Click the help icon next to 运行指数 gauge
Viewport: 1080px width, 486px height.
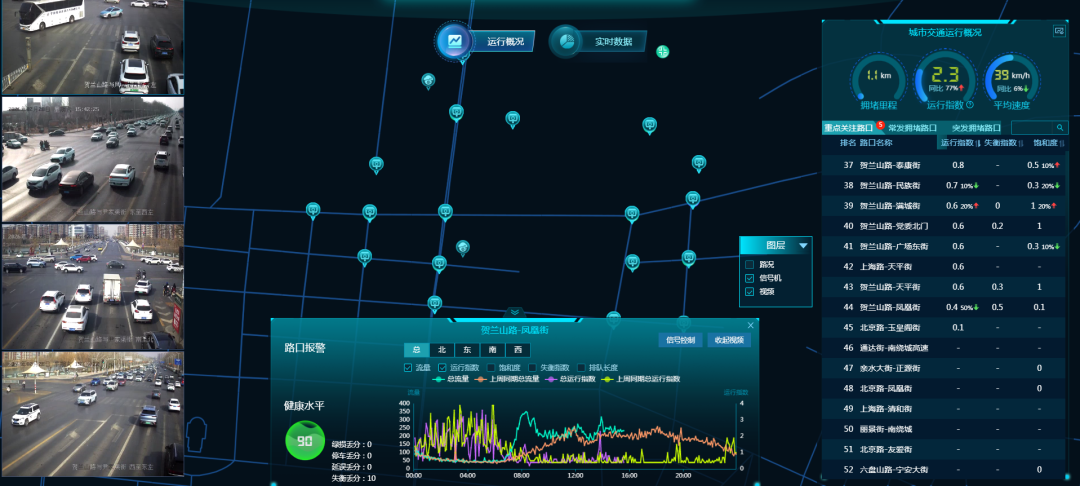(970, 104)
